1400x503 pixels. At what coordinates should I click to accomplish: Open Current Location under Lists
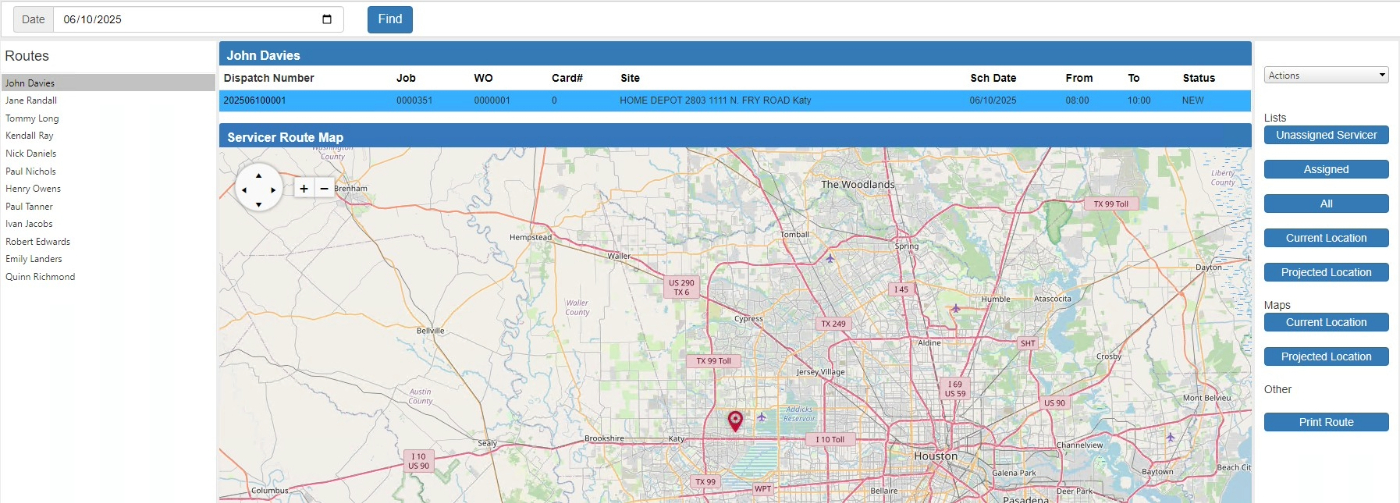1326,238
